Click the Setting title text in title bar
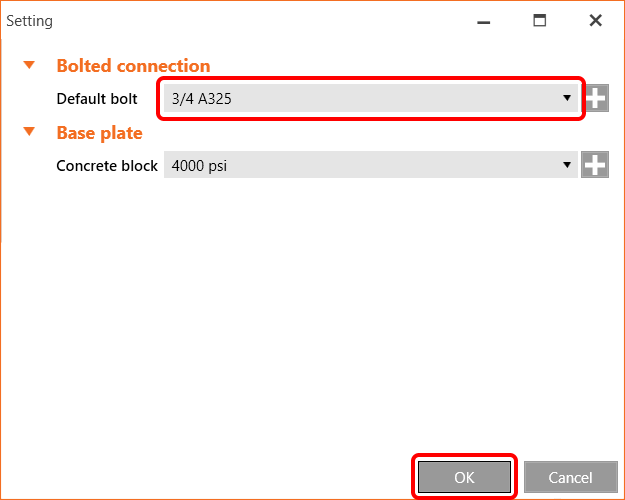 coord(30,20)
